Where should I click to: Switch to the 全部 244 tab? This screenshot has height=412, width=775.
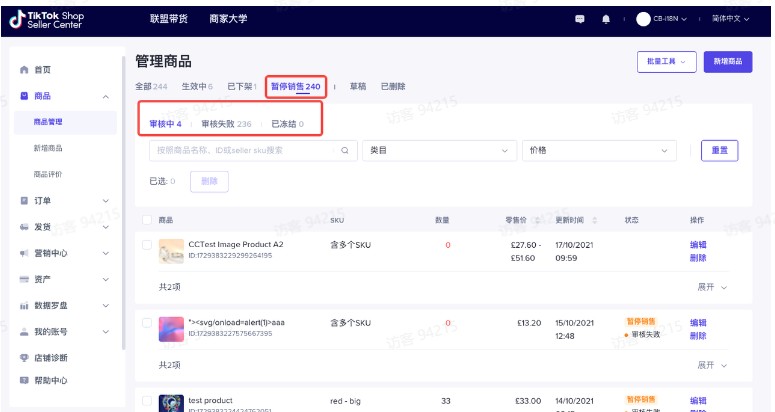pyautogui.click(x=151, y=87)
